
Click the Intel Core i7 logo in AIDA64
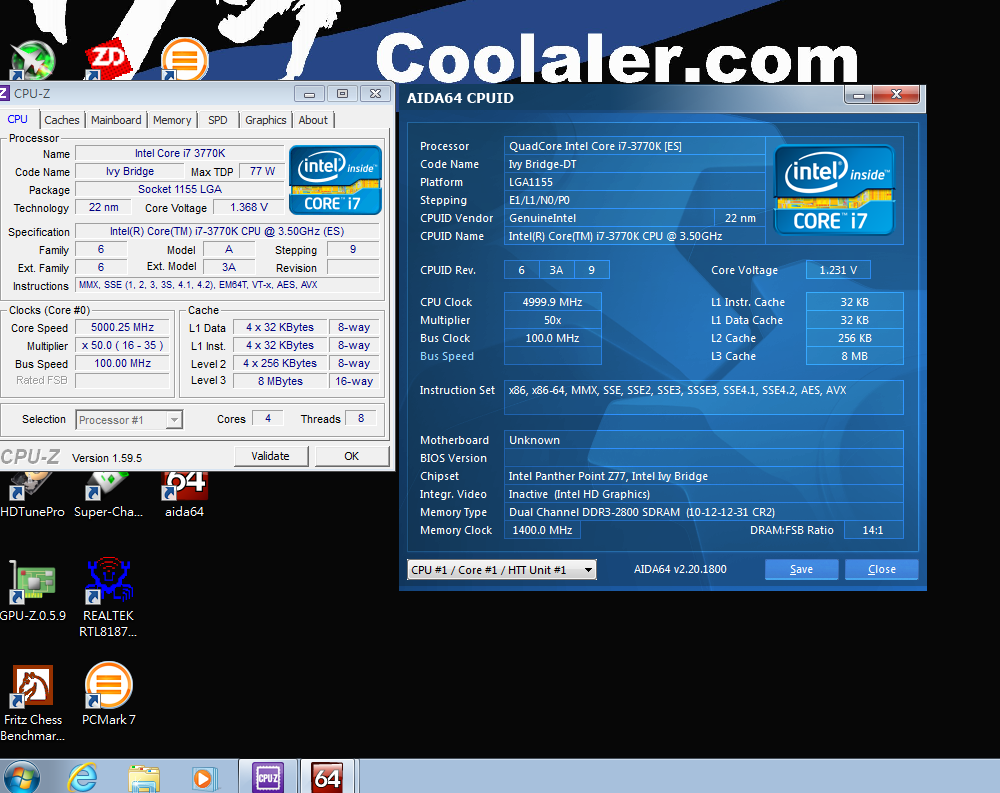[x=834, y=190]
